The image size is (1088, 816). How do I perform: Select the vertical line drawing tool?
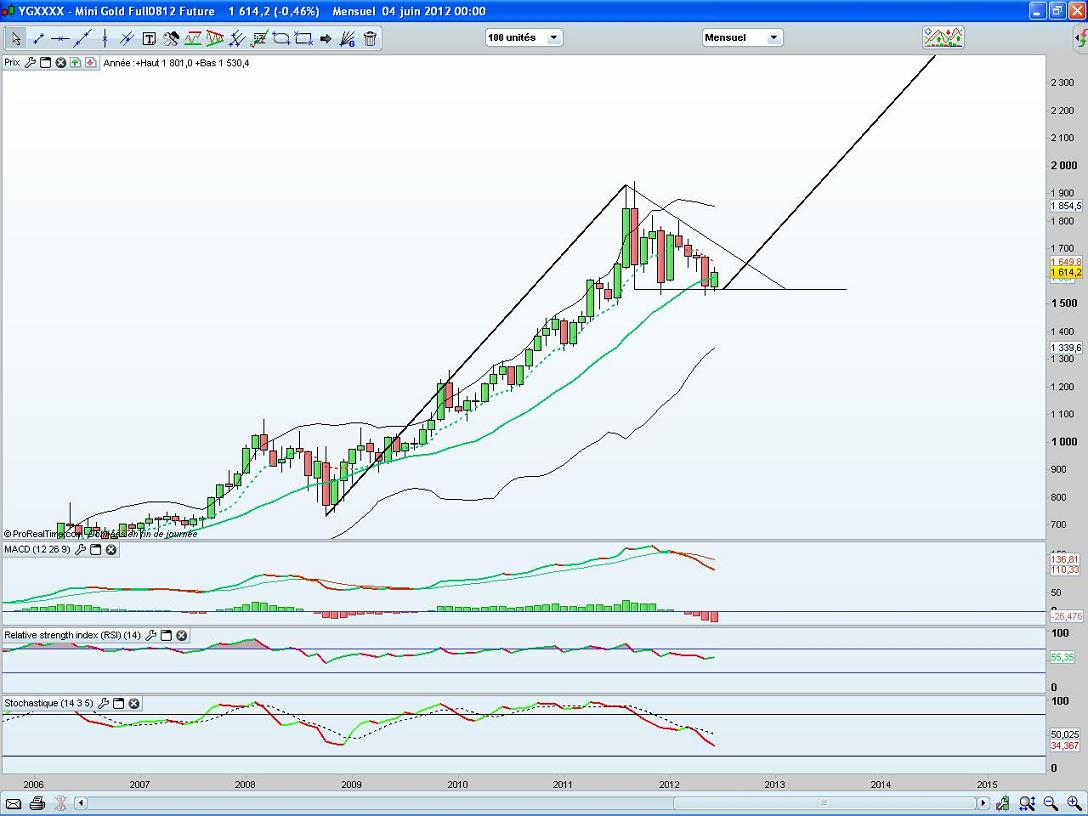coord(105,39)
